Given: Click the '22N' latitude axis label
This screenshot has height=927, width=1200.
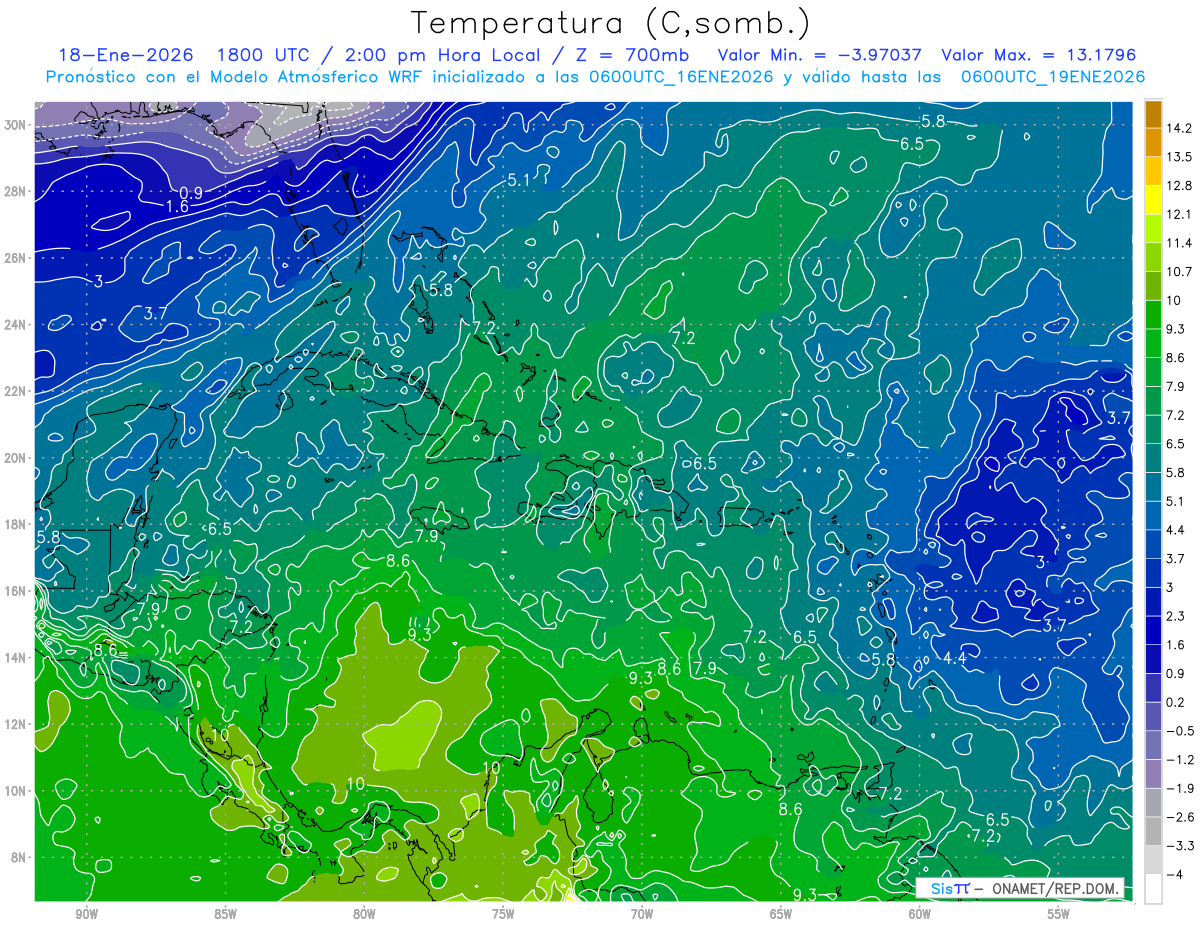Looking at the screenshot, I should pyautogui.click(x=16, y=391).
